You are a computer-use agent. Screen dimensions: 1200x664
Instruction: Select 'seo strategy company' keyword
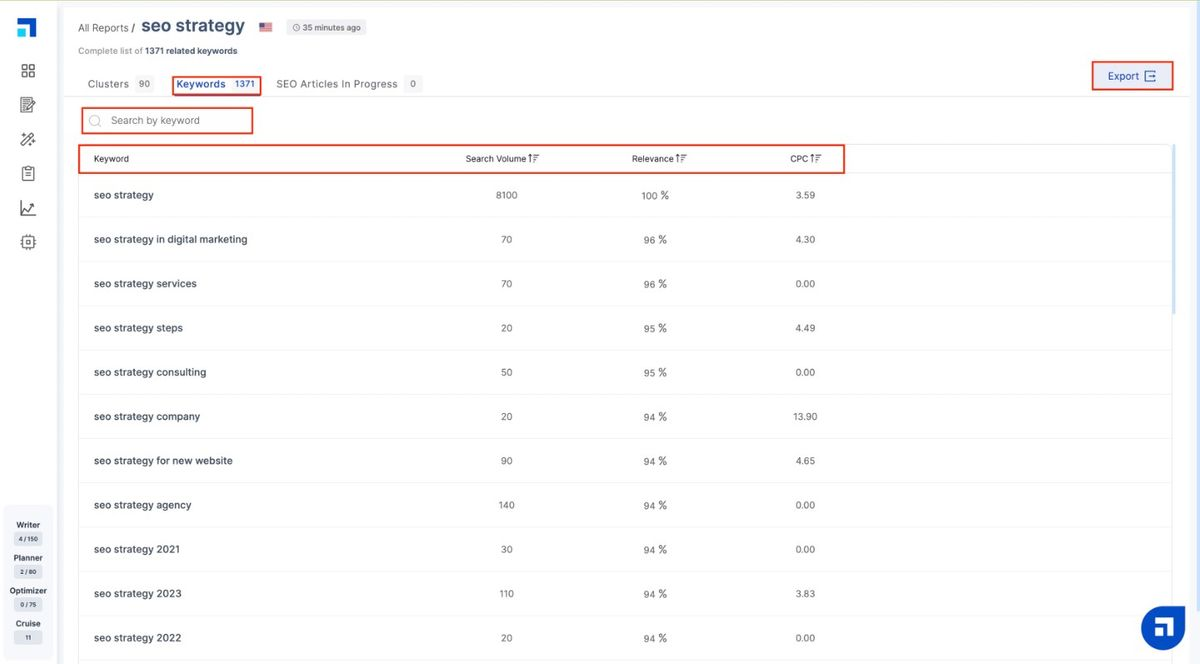(x=147, y=417)
